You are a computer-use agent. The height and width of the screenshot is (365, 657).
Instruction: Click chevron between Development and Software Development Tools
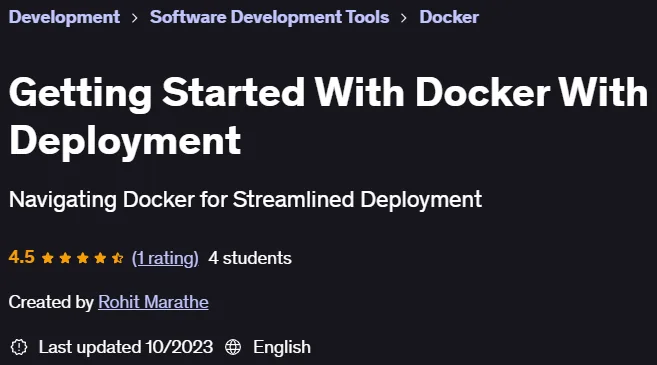click(135, 18)
